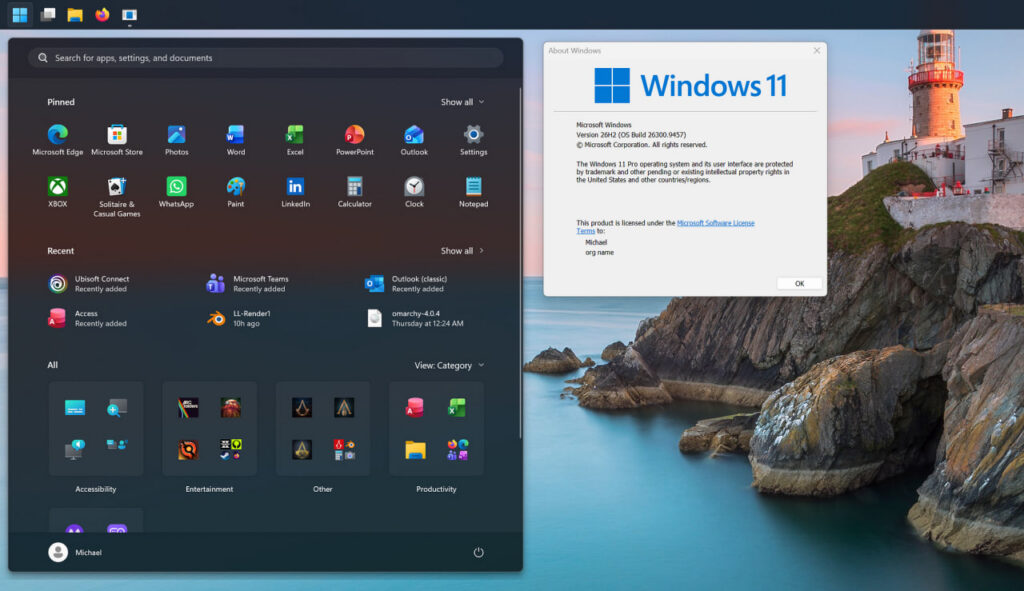This screenshot has height=591, width=1024.
Task: Open File Explorer from the taskbar
Action: [75, 14]
